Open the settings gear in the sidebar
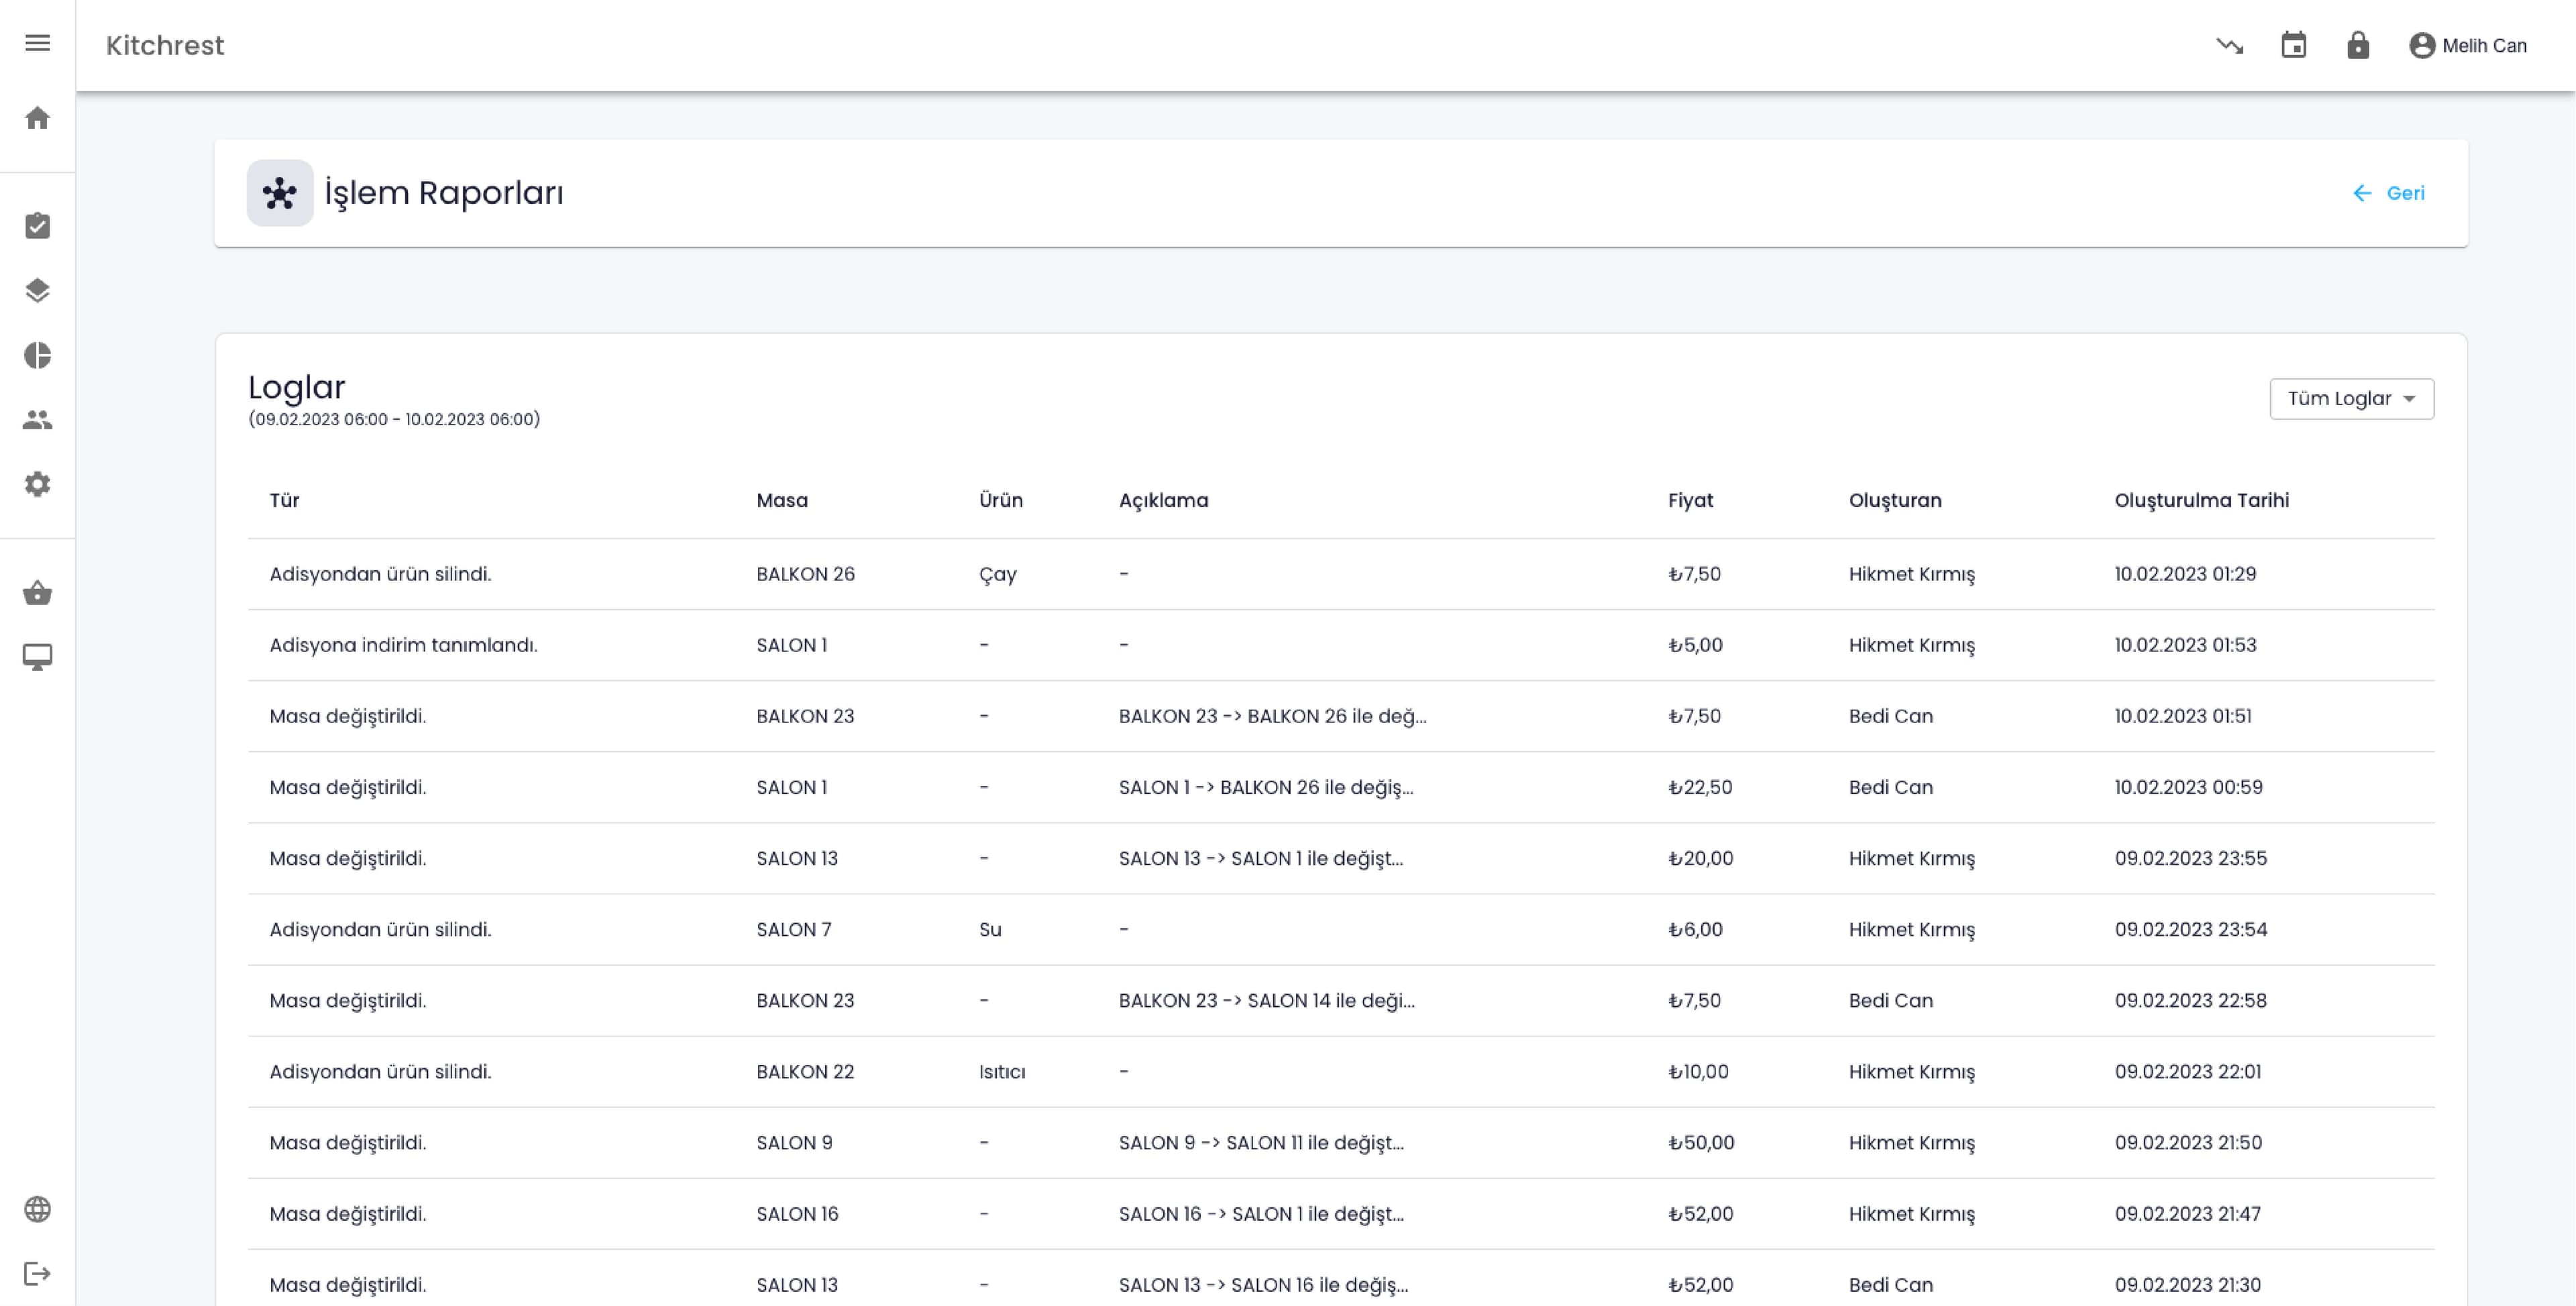 point(37,485)
